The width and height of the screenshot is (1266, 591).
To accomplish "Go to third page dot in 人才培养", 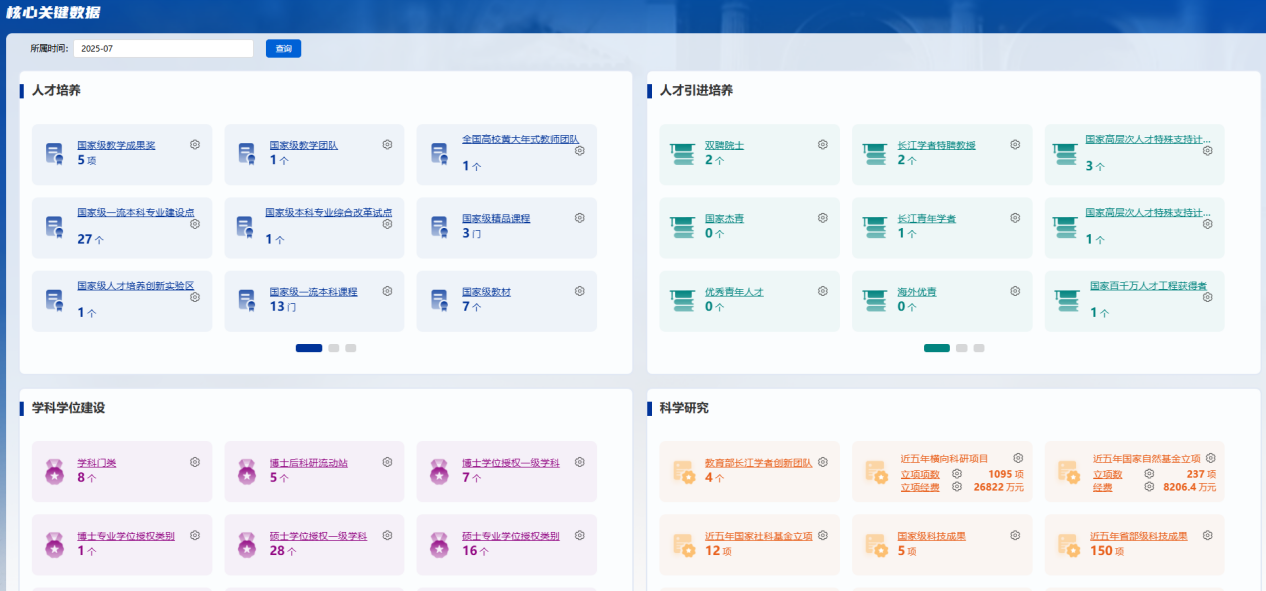I will click(351, 348).
